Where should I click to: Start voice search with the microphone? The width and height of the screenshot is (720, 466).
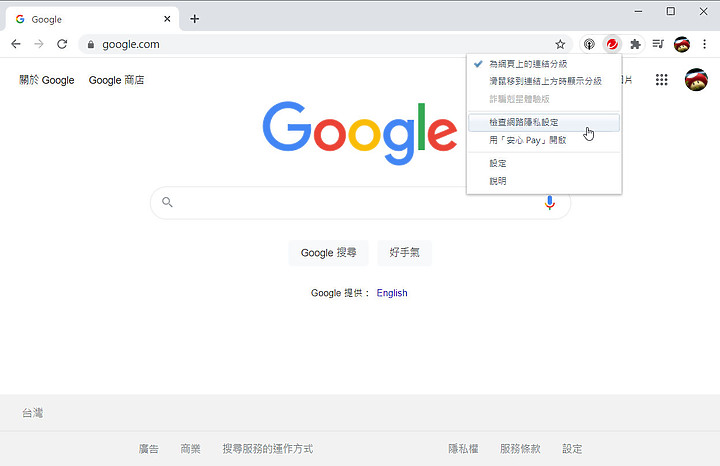click(x=550, y=202)
